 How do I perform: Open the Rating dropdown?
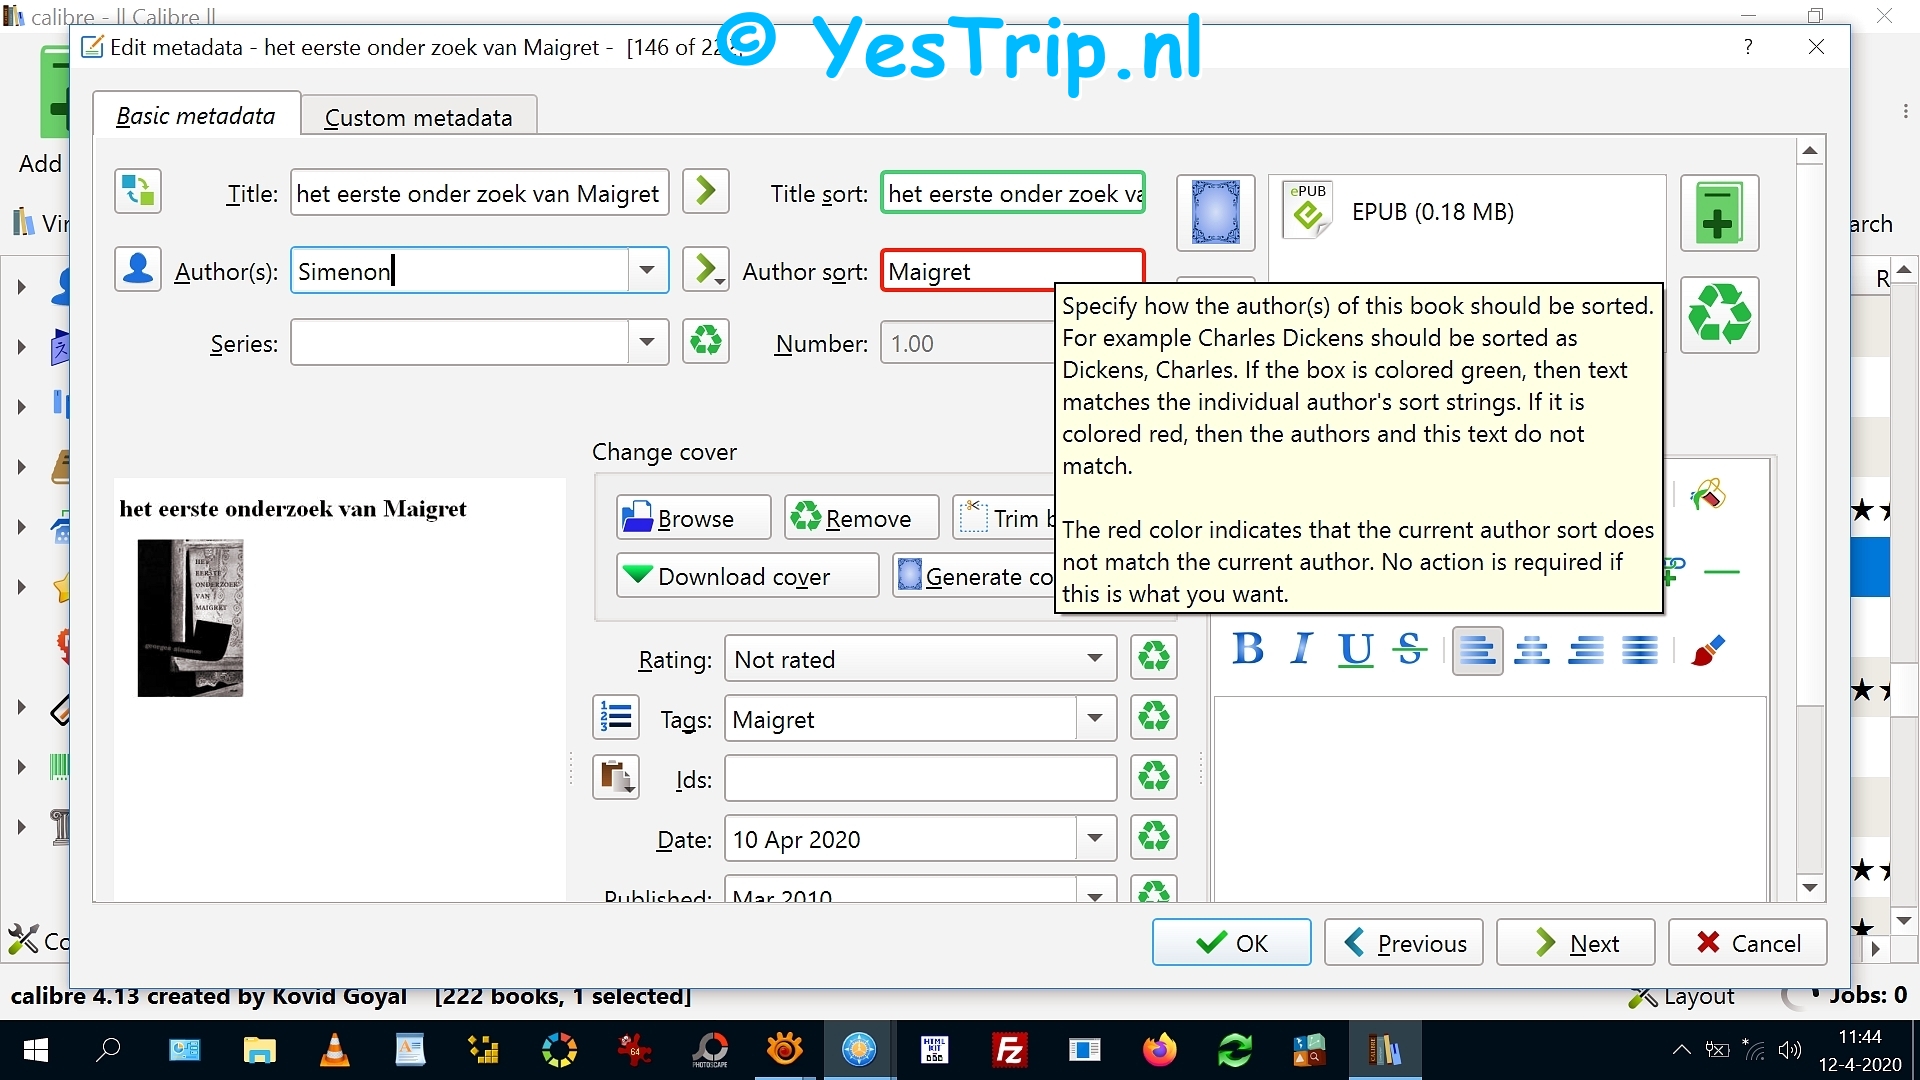coord(1094,659)
